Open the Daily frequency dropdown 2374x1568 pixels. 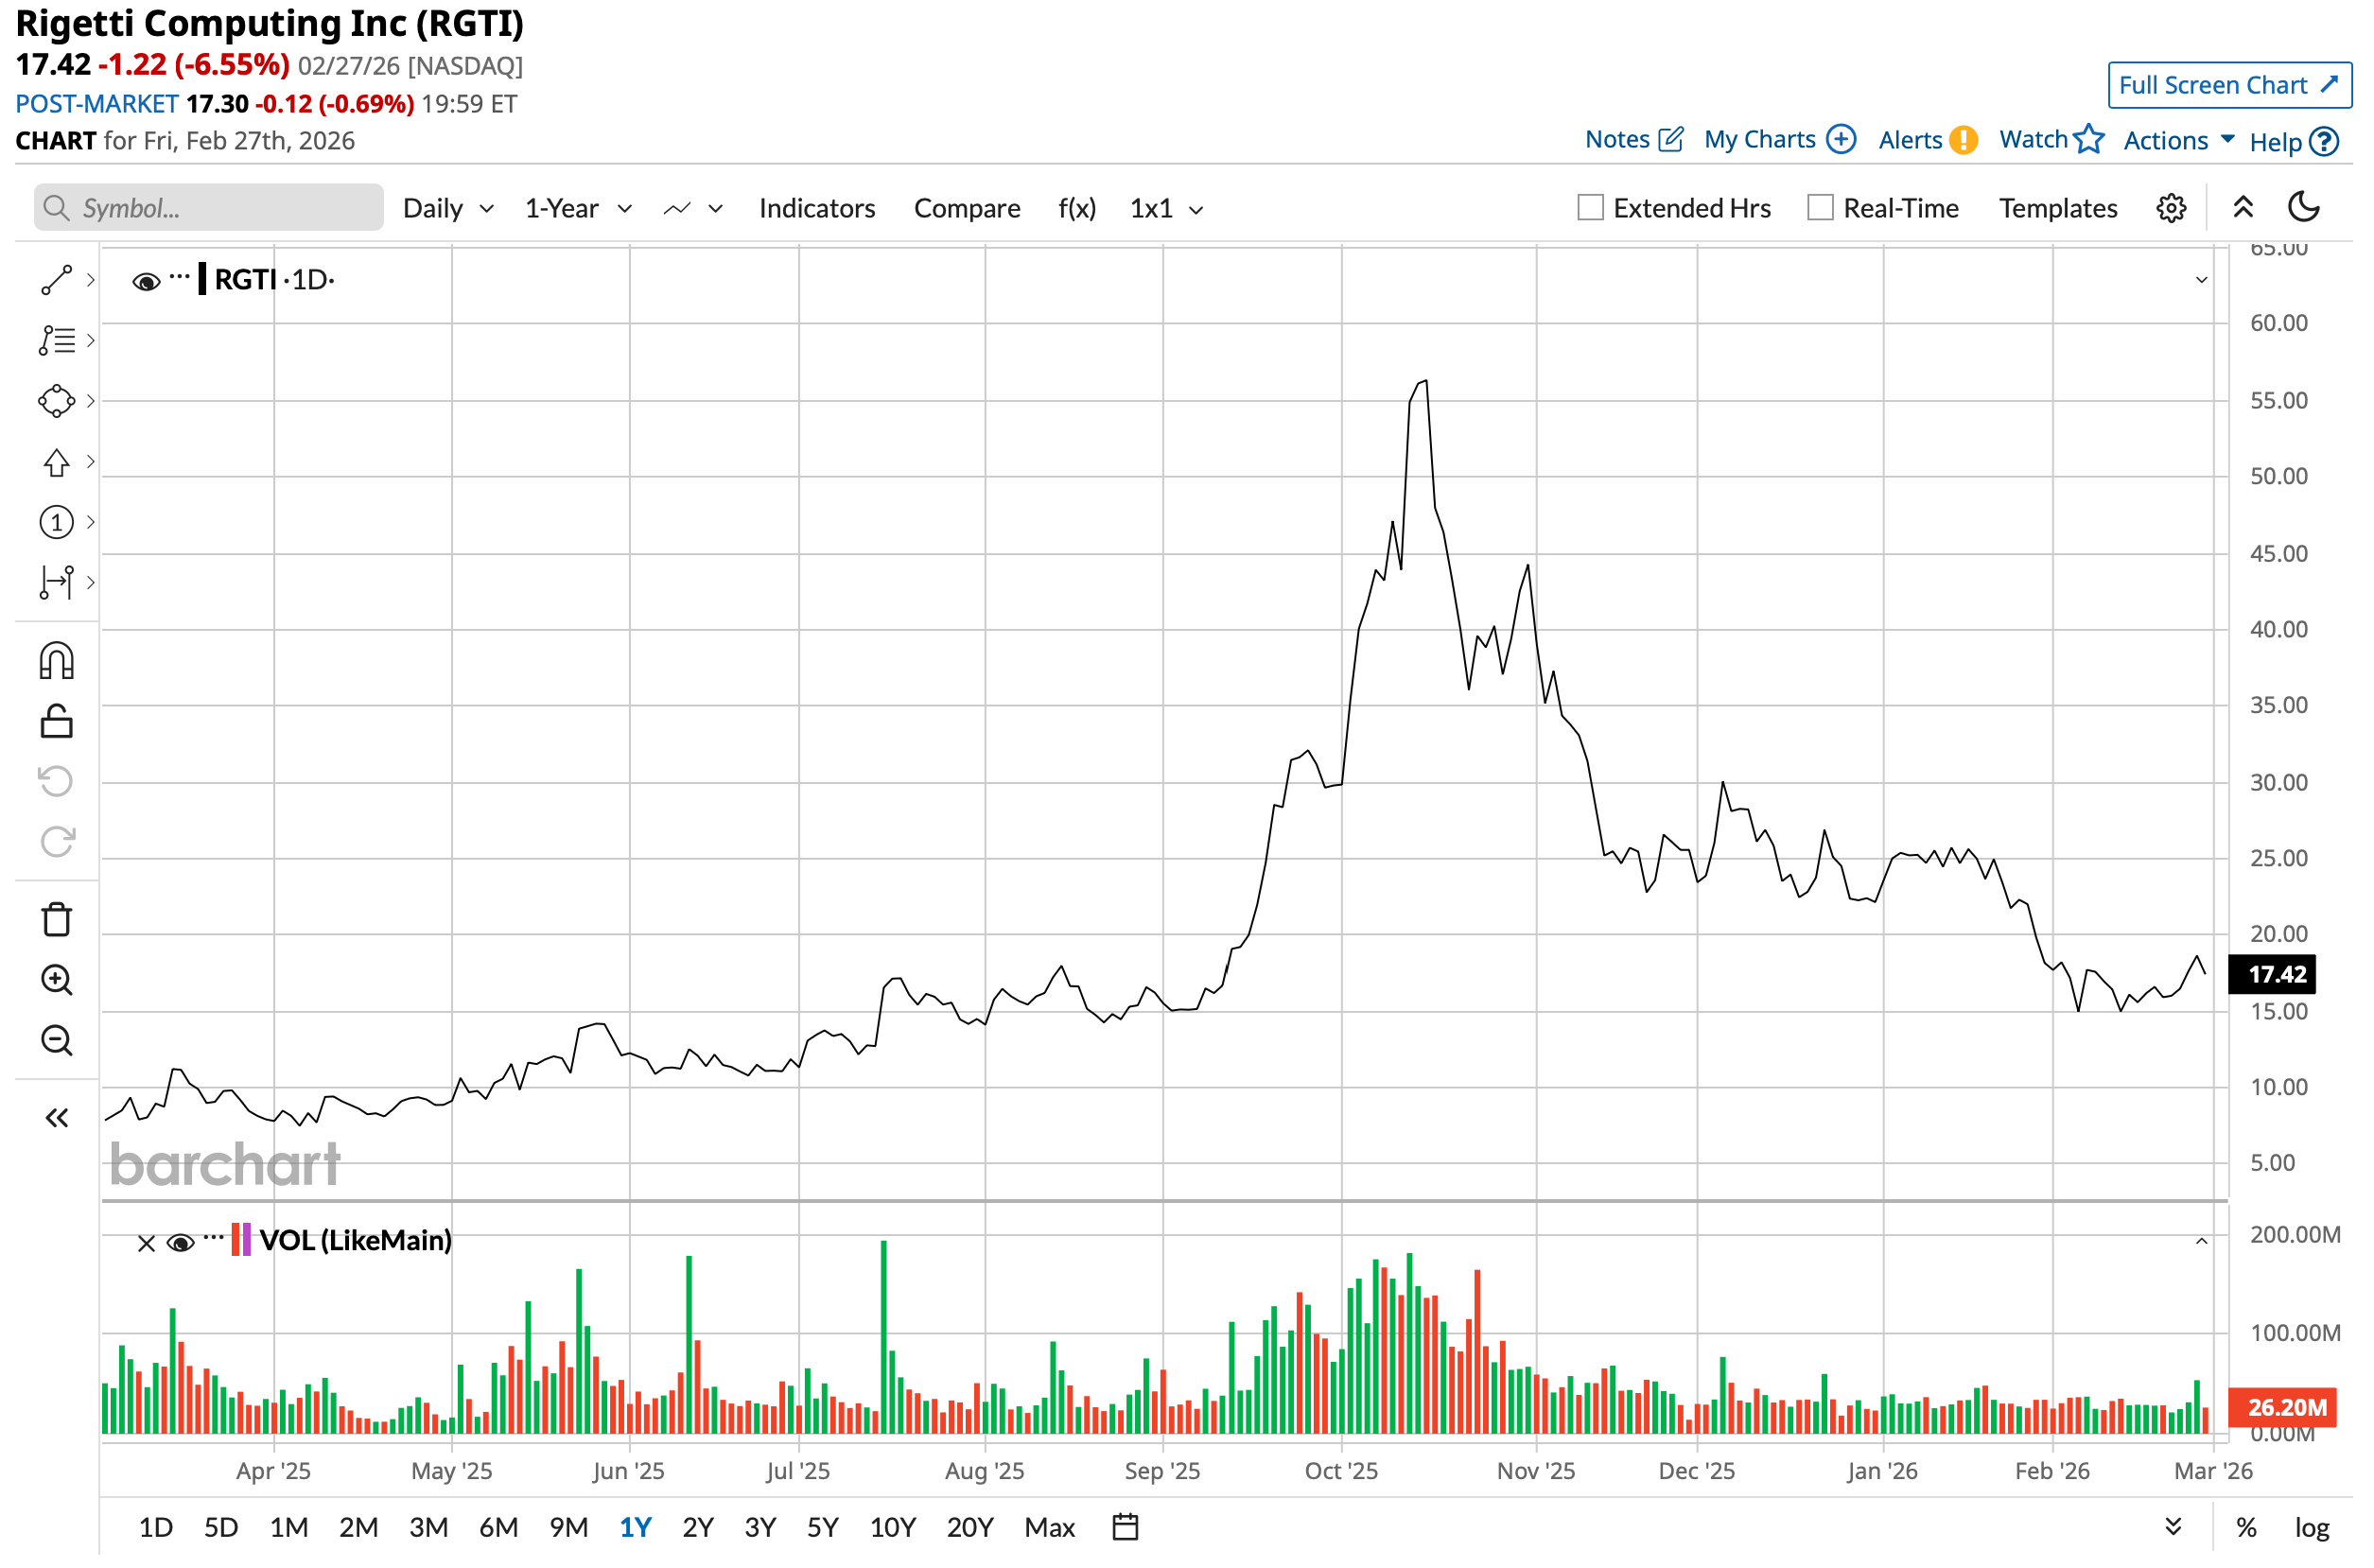point(448,208)
